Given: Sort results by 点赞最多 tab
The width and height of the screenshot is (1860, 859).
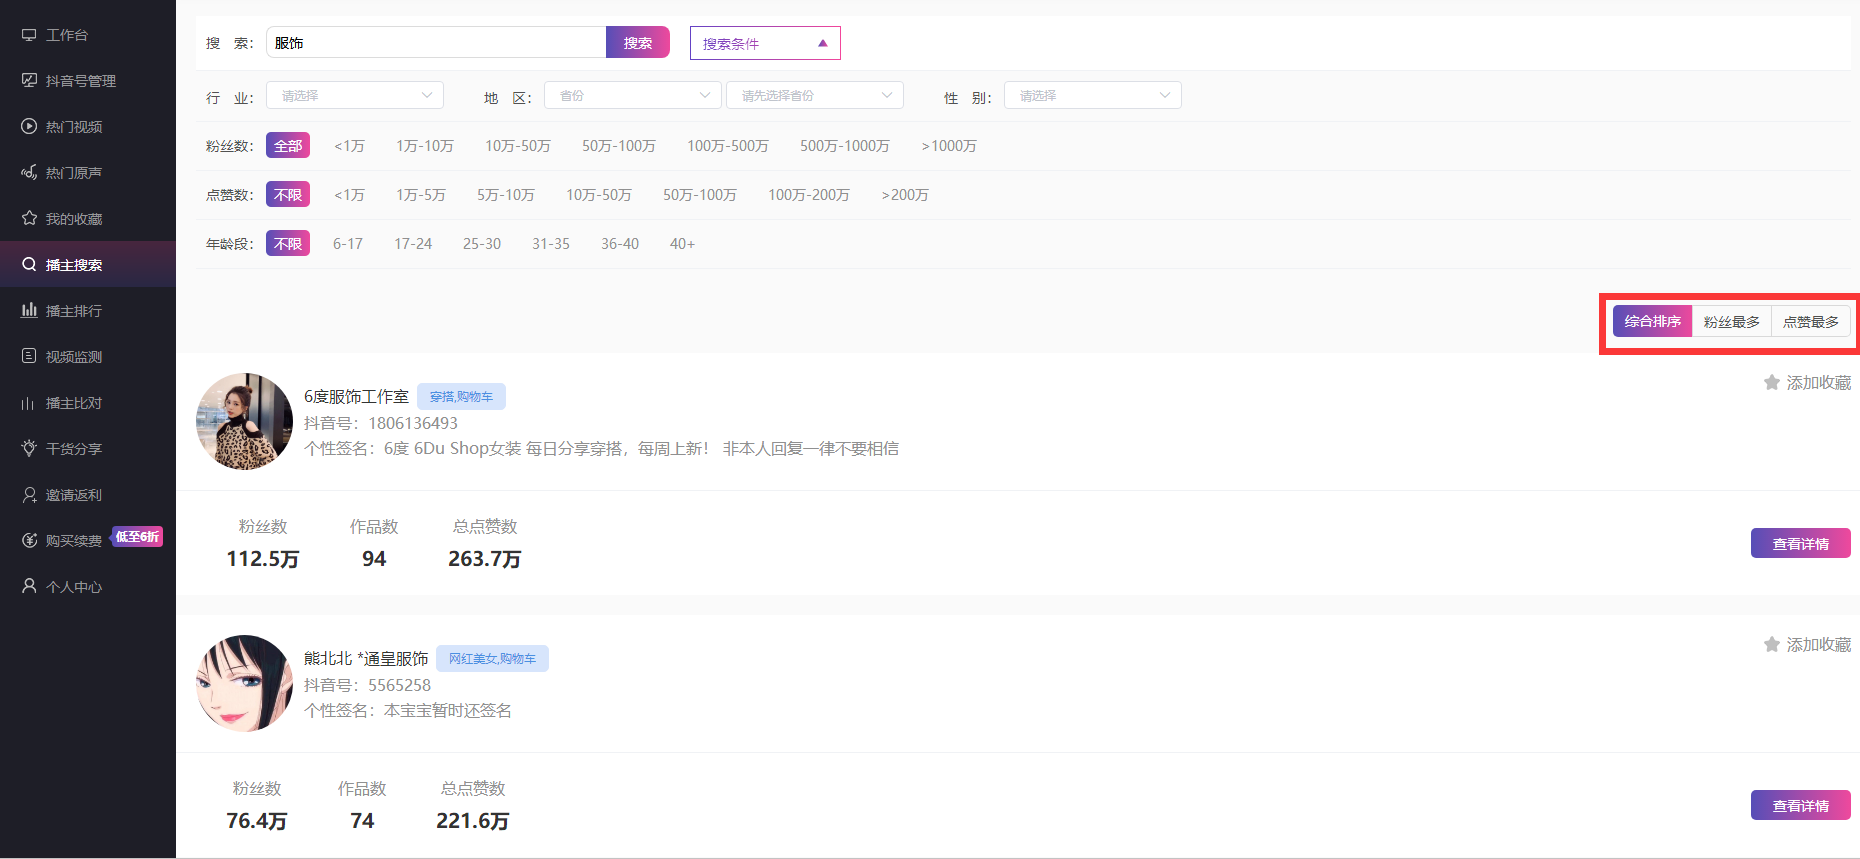Looking at the screenshot, I should point(1810,322).
